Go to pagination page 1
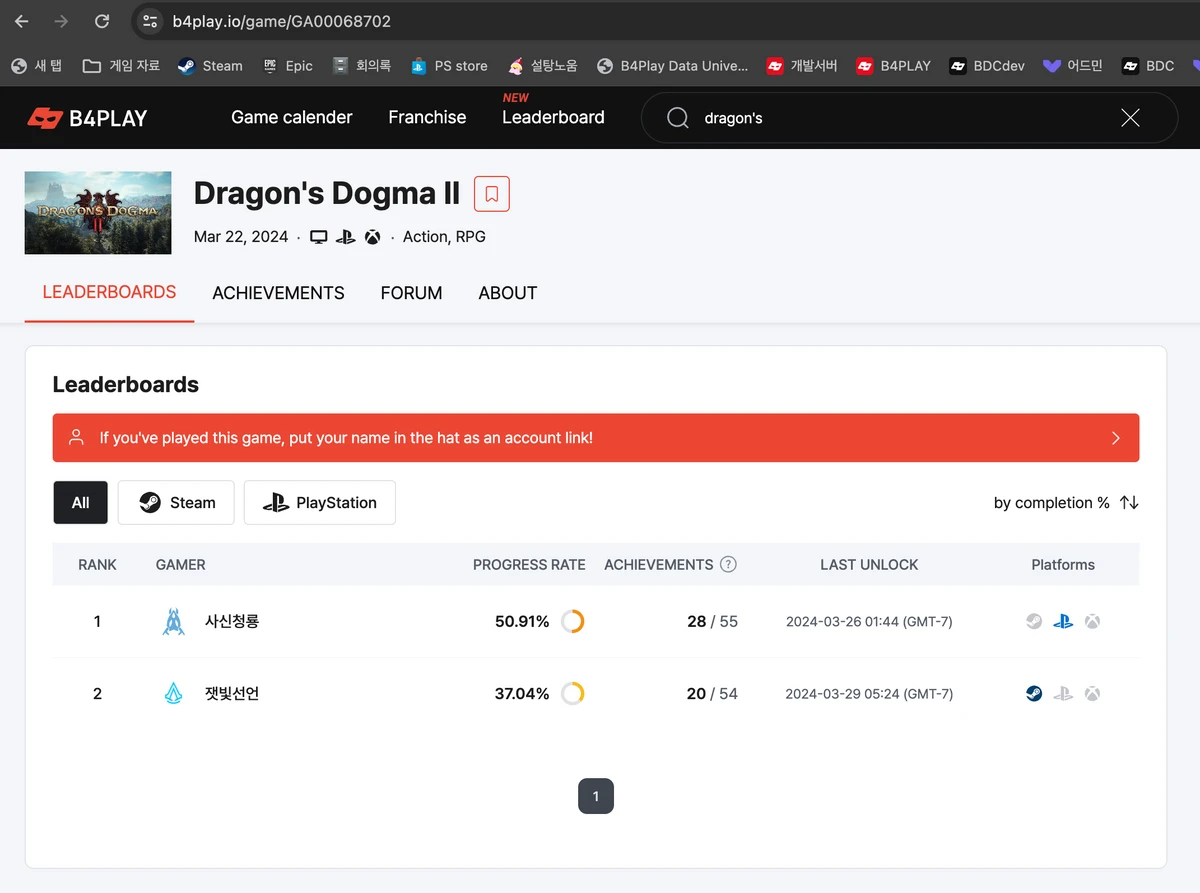This screenshot has width=1200, height=893. (596, 796)
